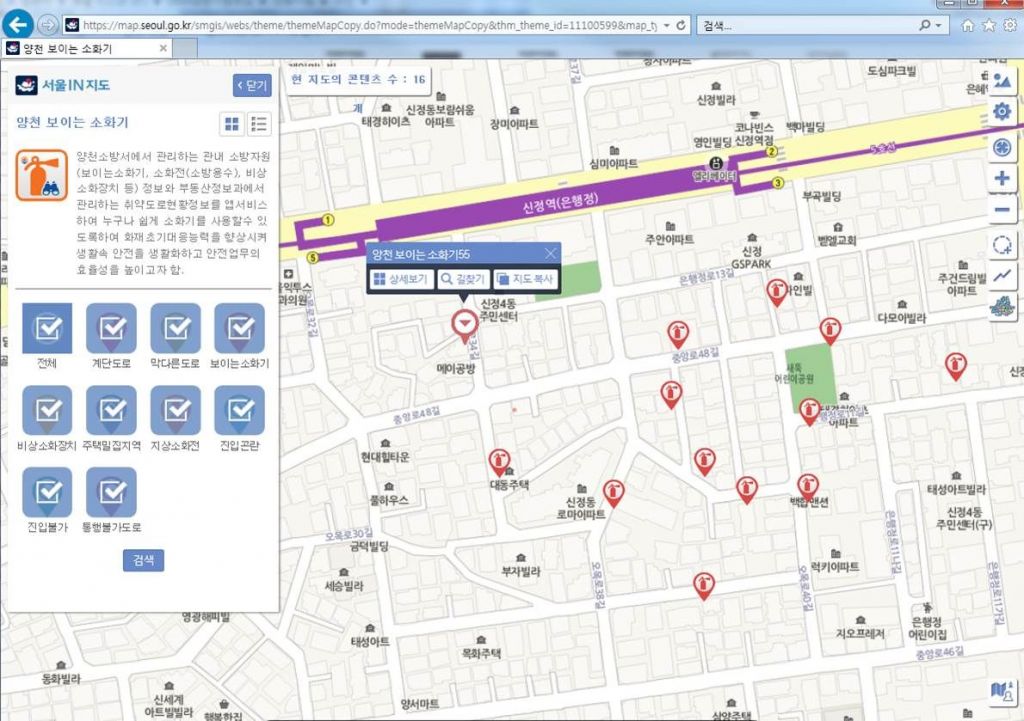Close the 양천 보이는 소화기55 popup
The height and width of the screenshot is (721, 1024).
tap(550, 255)
